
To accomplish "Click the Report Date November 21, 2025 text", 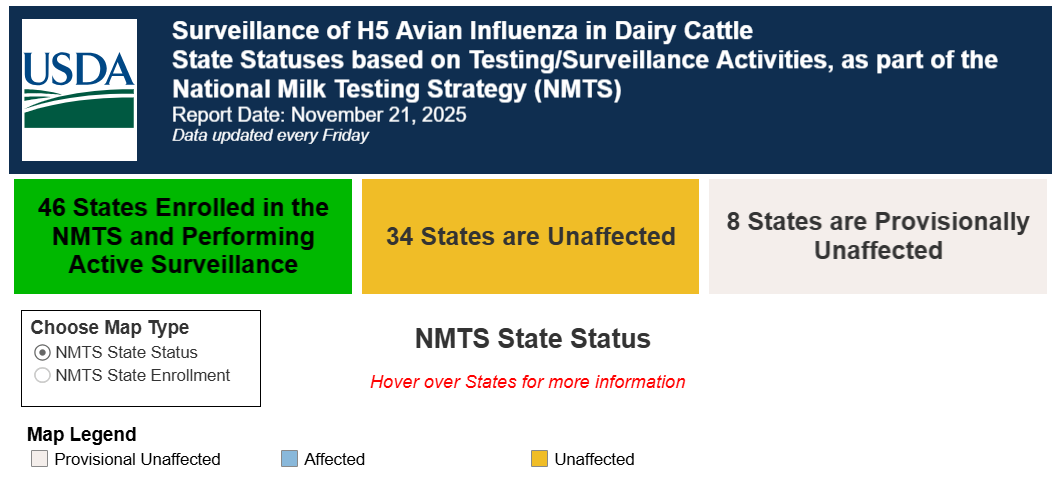I will 319,114.
